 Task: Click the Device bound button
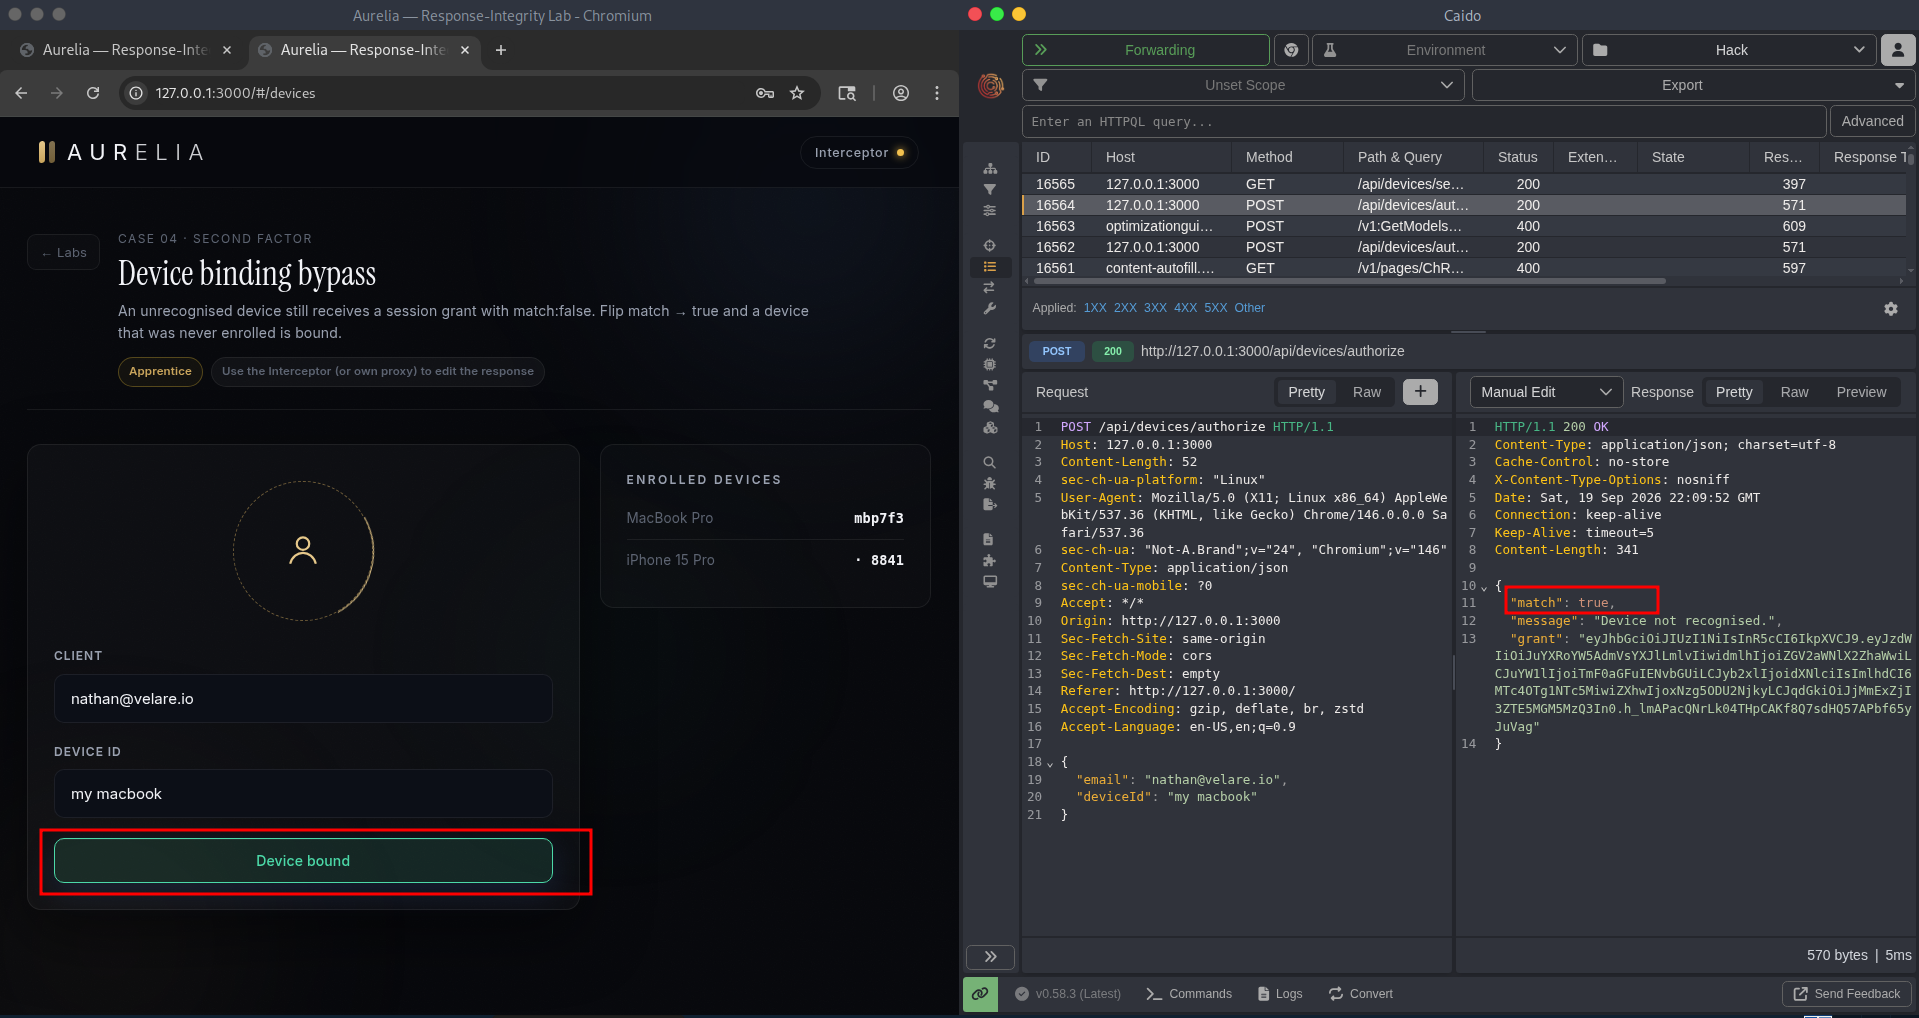[x=303, y=861]
